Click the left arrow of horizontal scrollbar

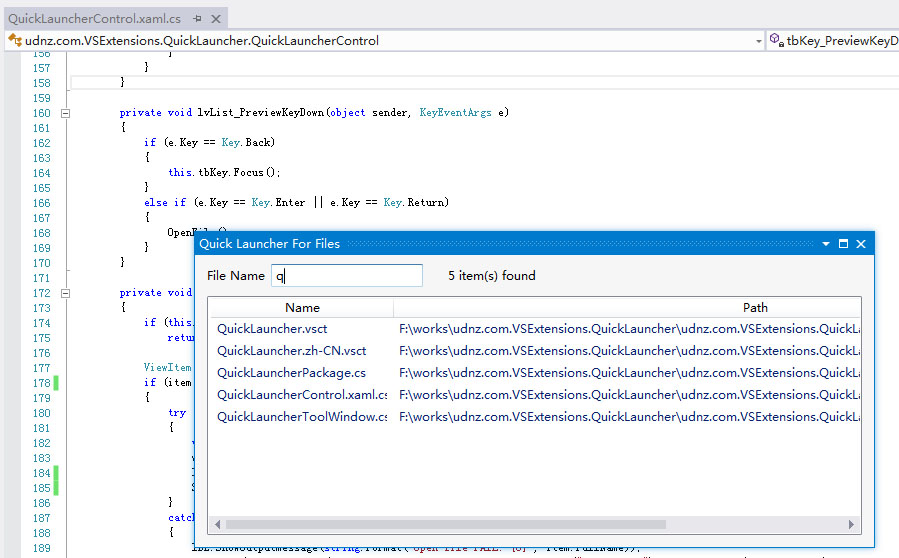[x=217, y=524]
